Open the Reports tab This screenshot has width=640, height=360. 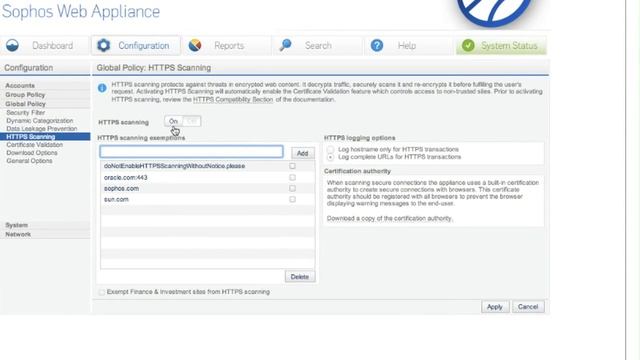[x=227, y=45]
